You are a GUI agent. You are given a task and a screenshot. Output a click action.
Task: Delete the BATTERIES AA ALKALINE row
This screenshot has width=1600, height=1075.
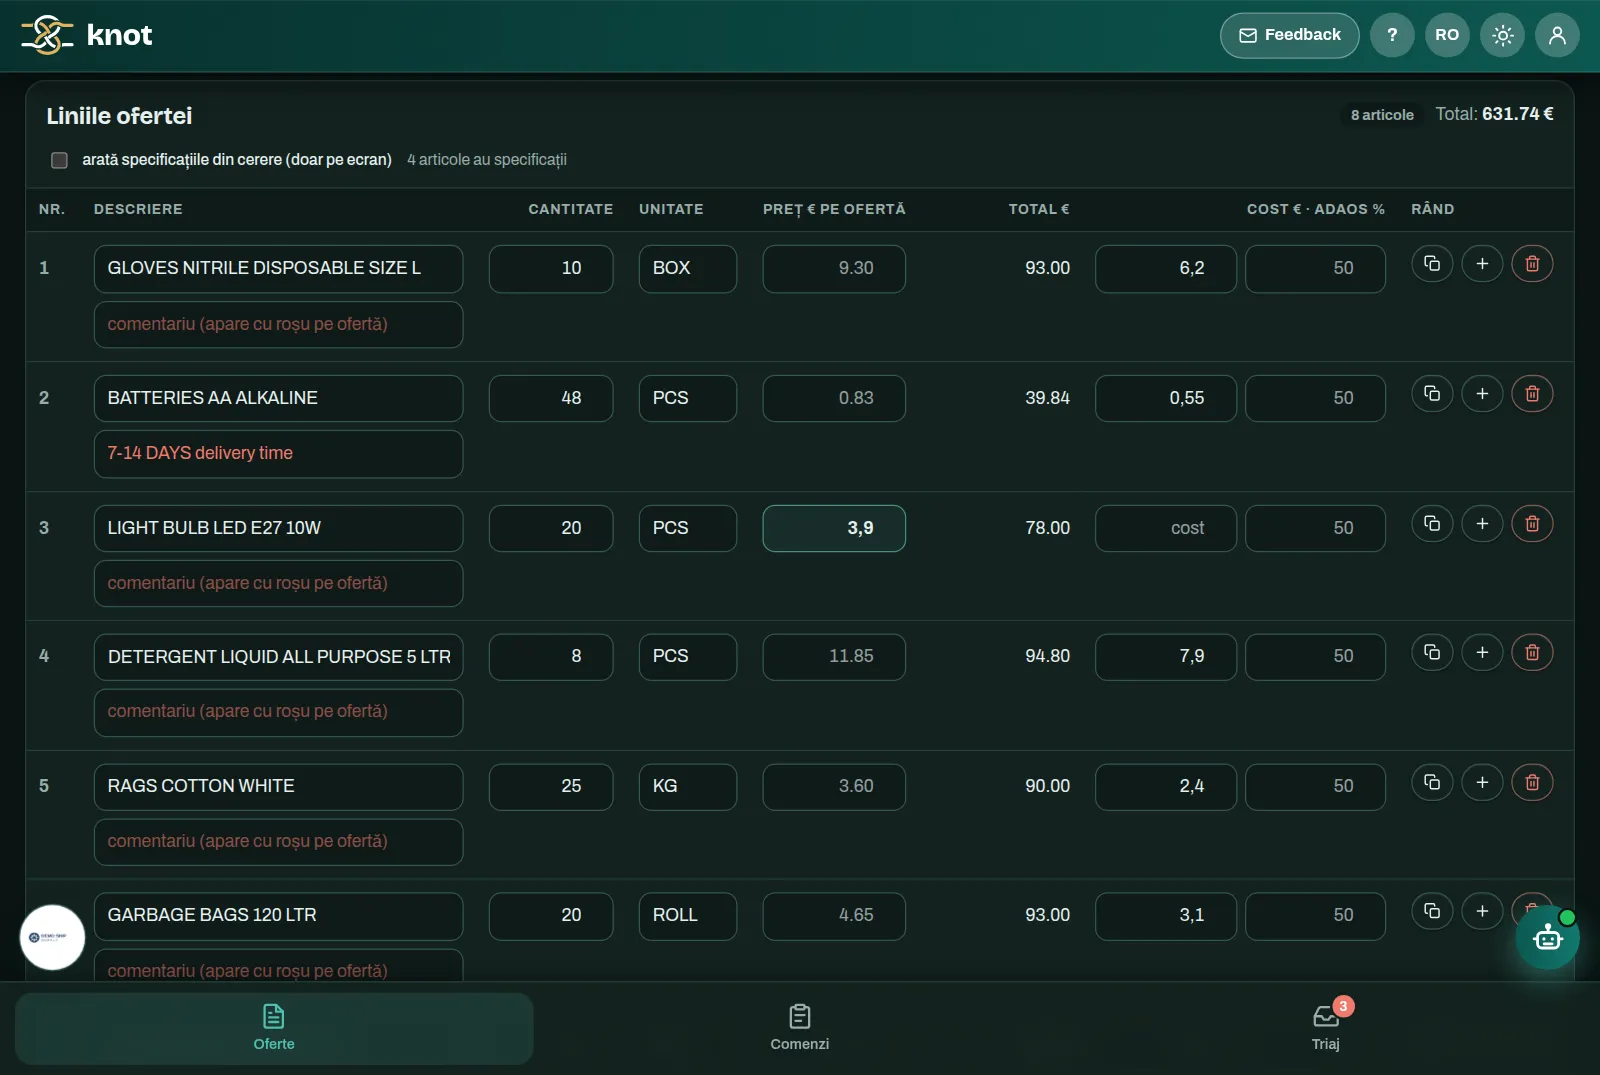[x=1532, y=394]
